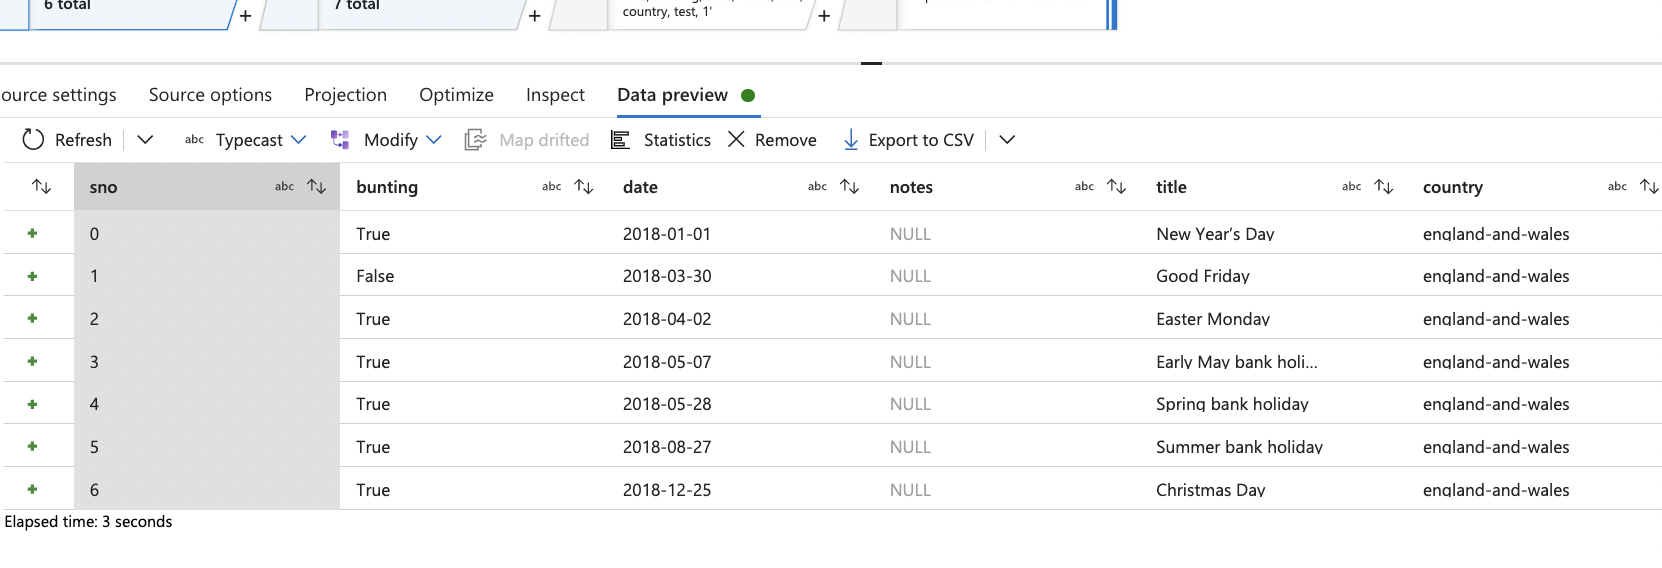Screen dimensions: 1662x568
Task: Sort the bunting column using arrows icon
Action: pyautogui.click(x=584, y=187)
